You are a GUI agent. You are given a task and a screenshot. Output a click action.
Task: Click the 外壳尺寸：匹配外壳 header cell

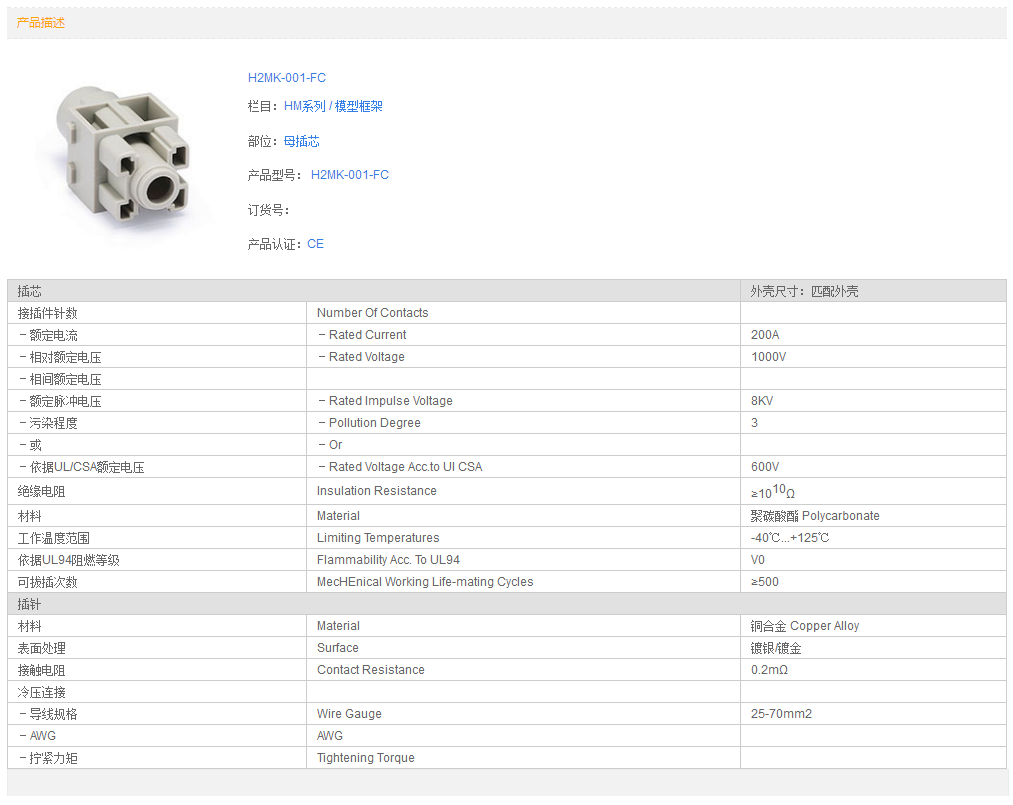805,291
